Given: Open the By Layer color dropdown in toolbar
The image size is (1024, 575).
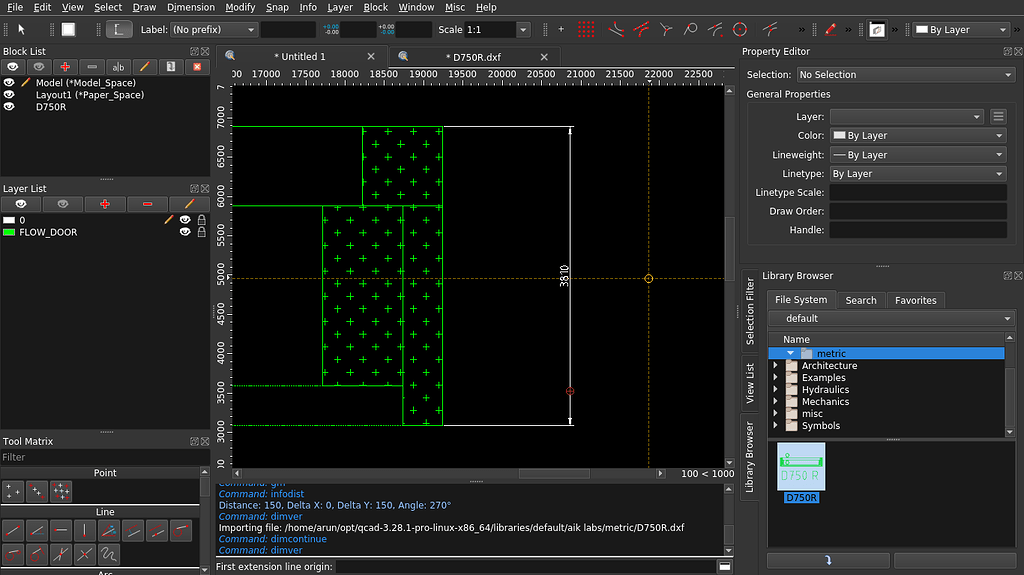Looking at the screenshot, I should [961, 29].
